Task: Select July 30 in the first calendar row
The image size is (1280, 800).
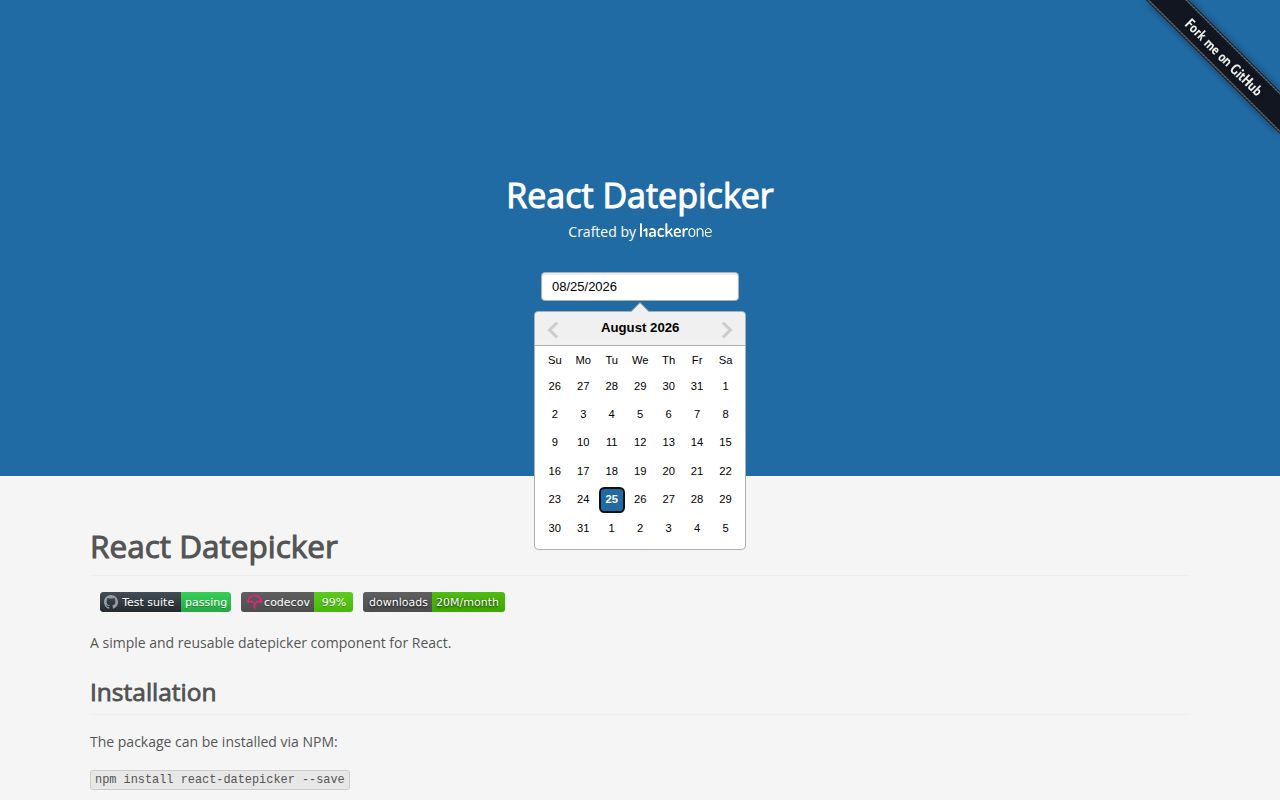Action: tap(669, 386)
